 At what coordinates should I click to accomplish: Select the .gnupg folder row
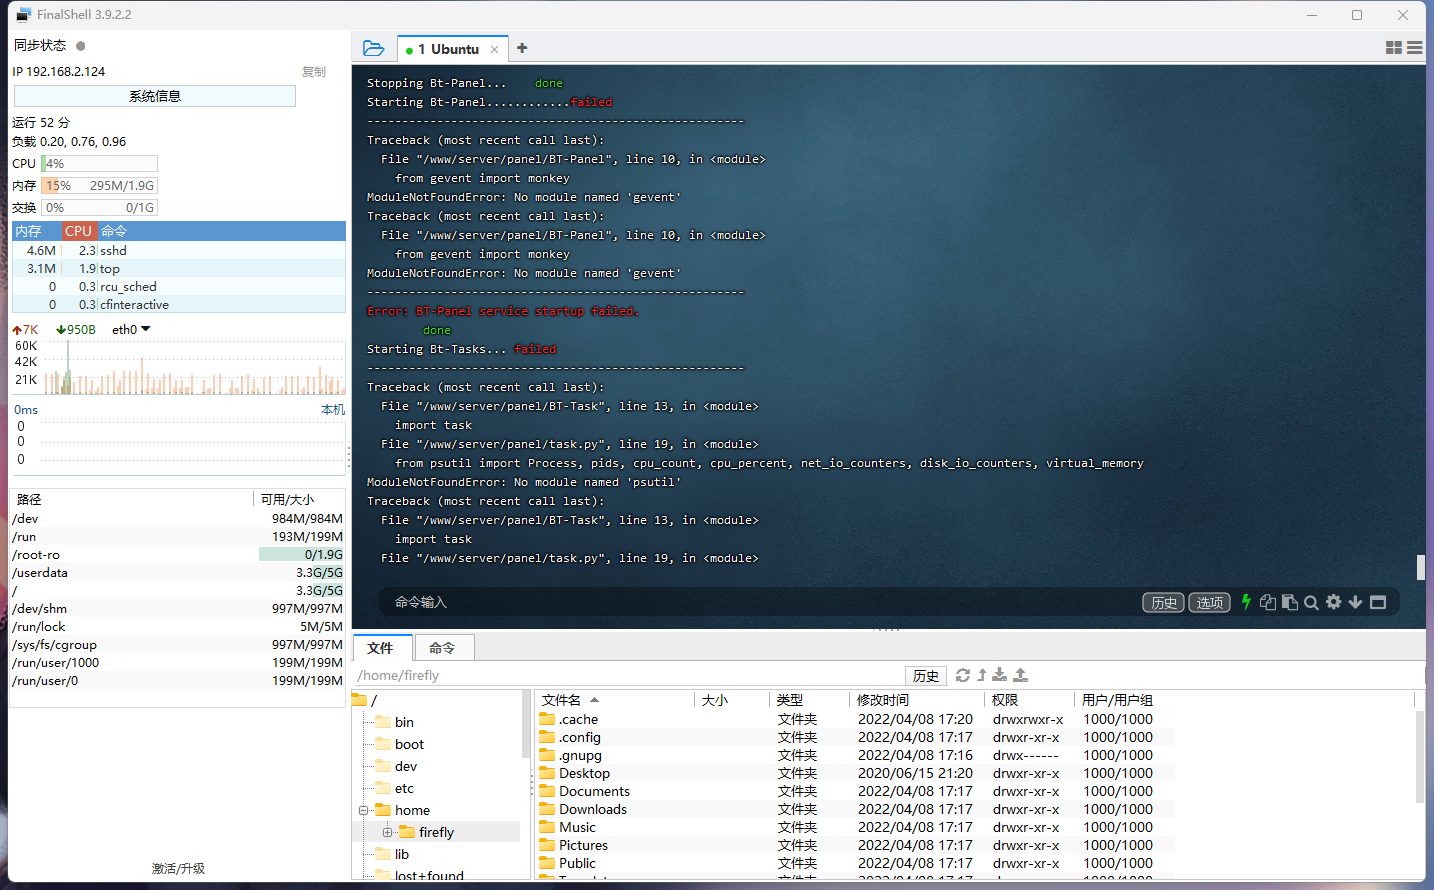856,755
